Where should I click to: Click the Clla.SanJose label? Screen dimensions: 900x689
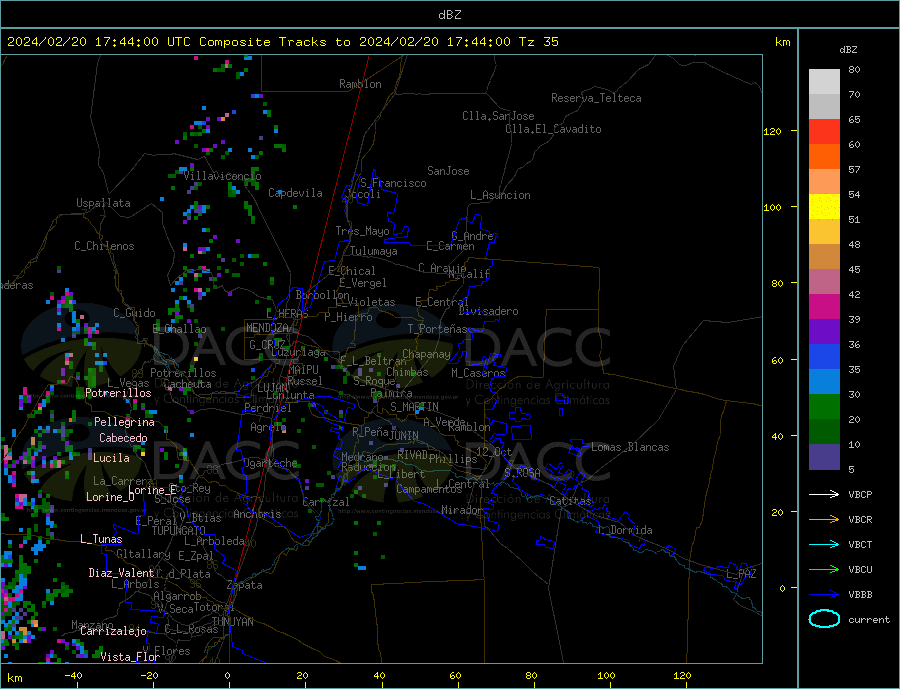point(498,116)
